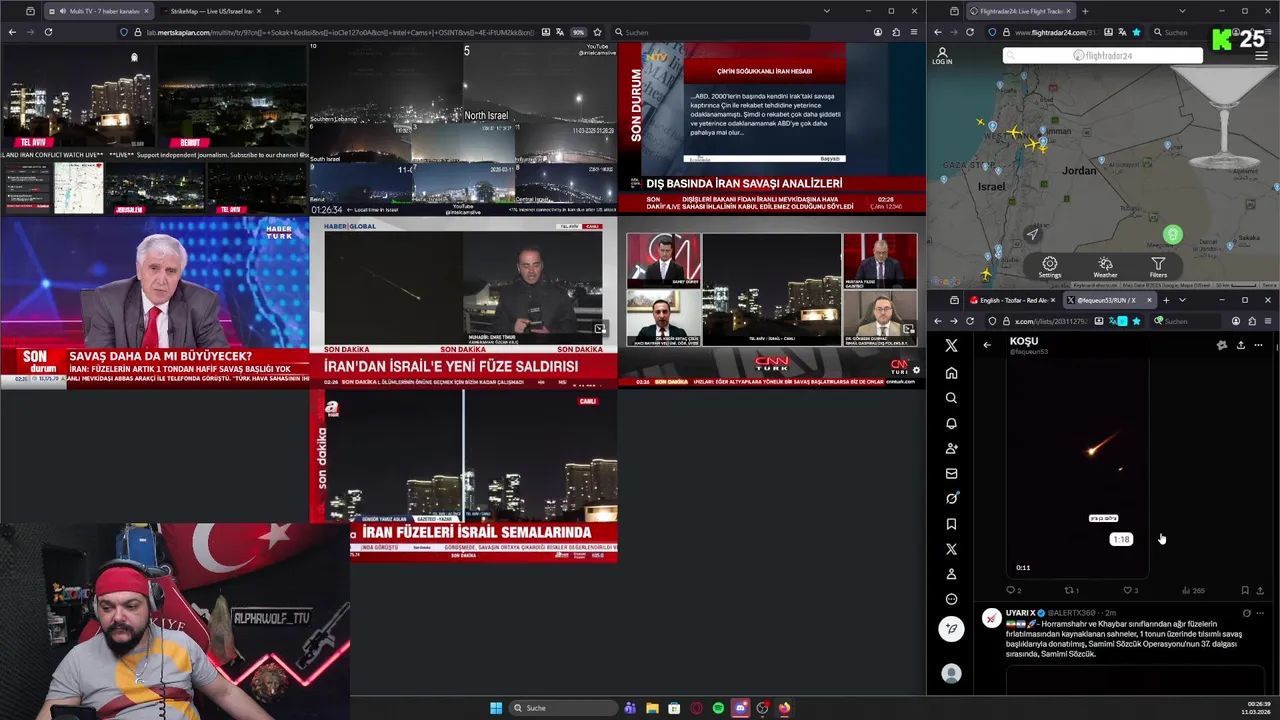Open Profile icon in the X sidebar
The height and width of the screenshot is (720, 1280).
(x=951, y=574)
